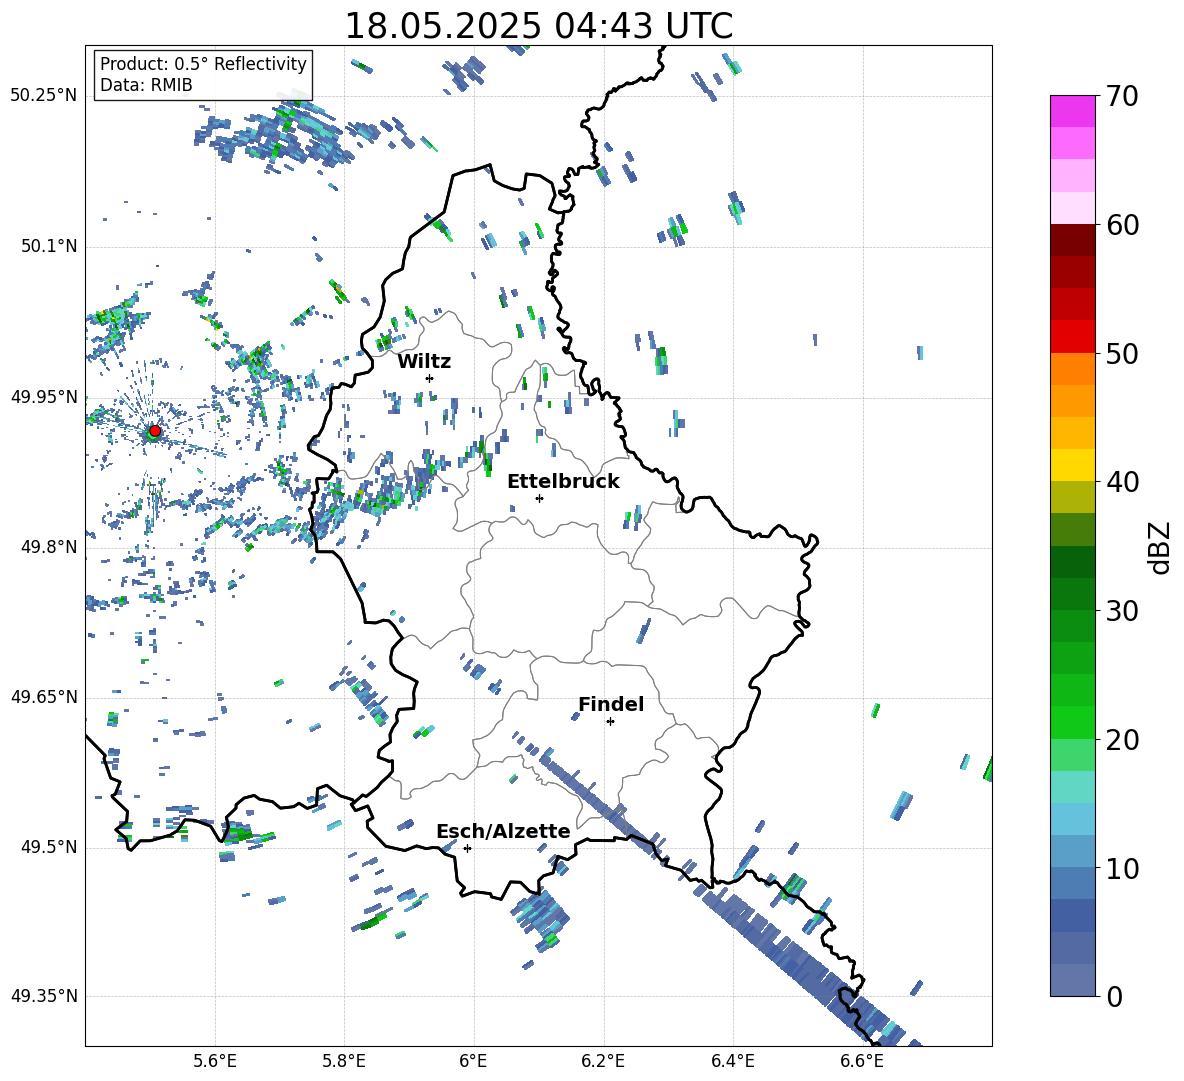Click the 6°E longitude label
This screenshot has width=1184, height=1081.
473,1061
